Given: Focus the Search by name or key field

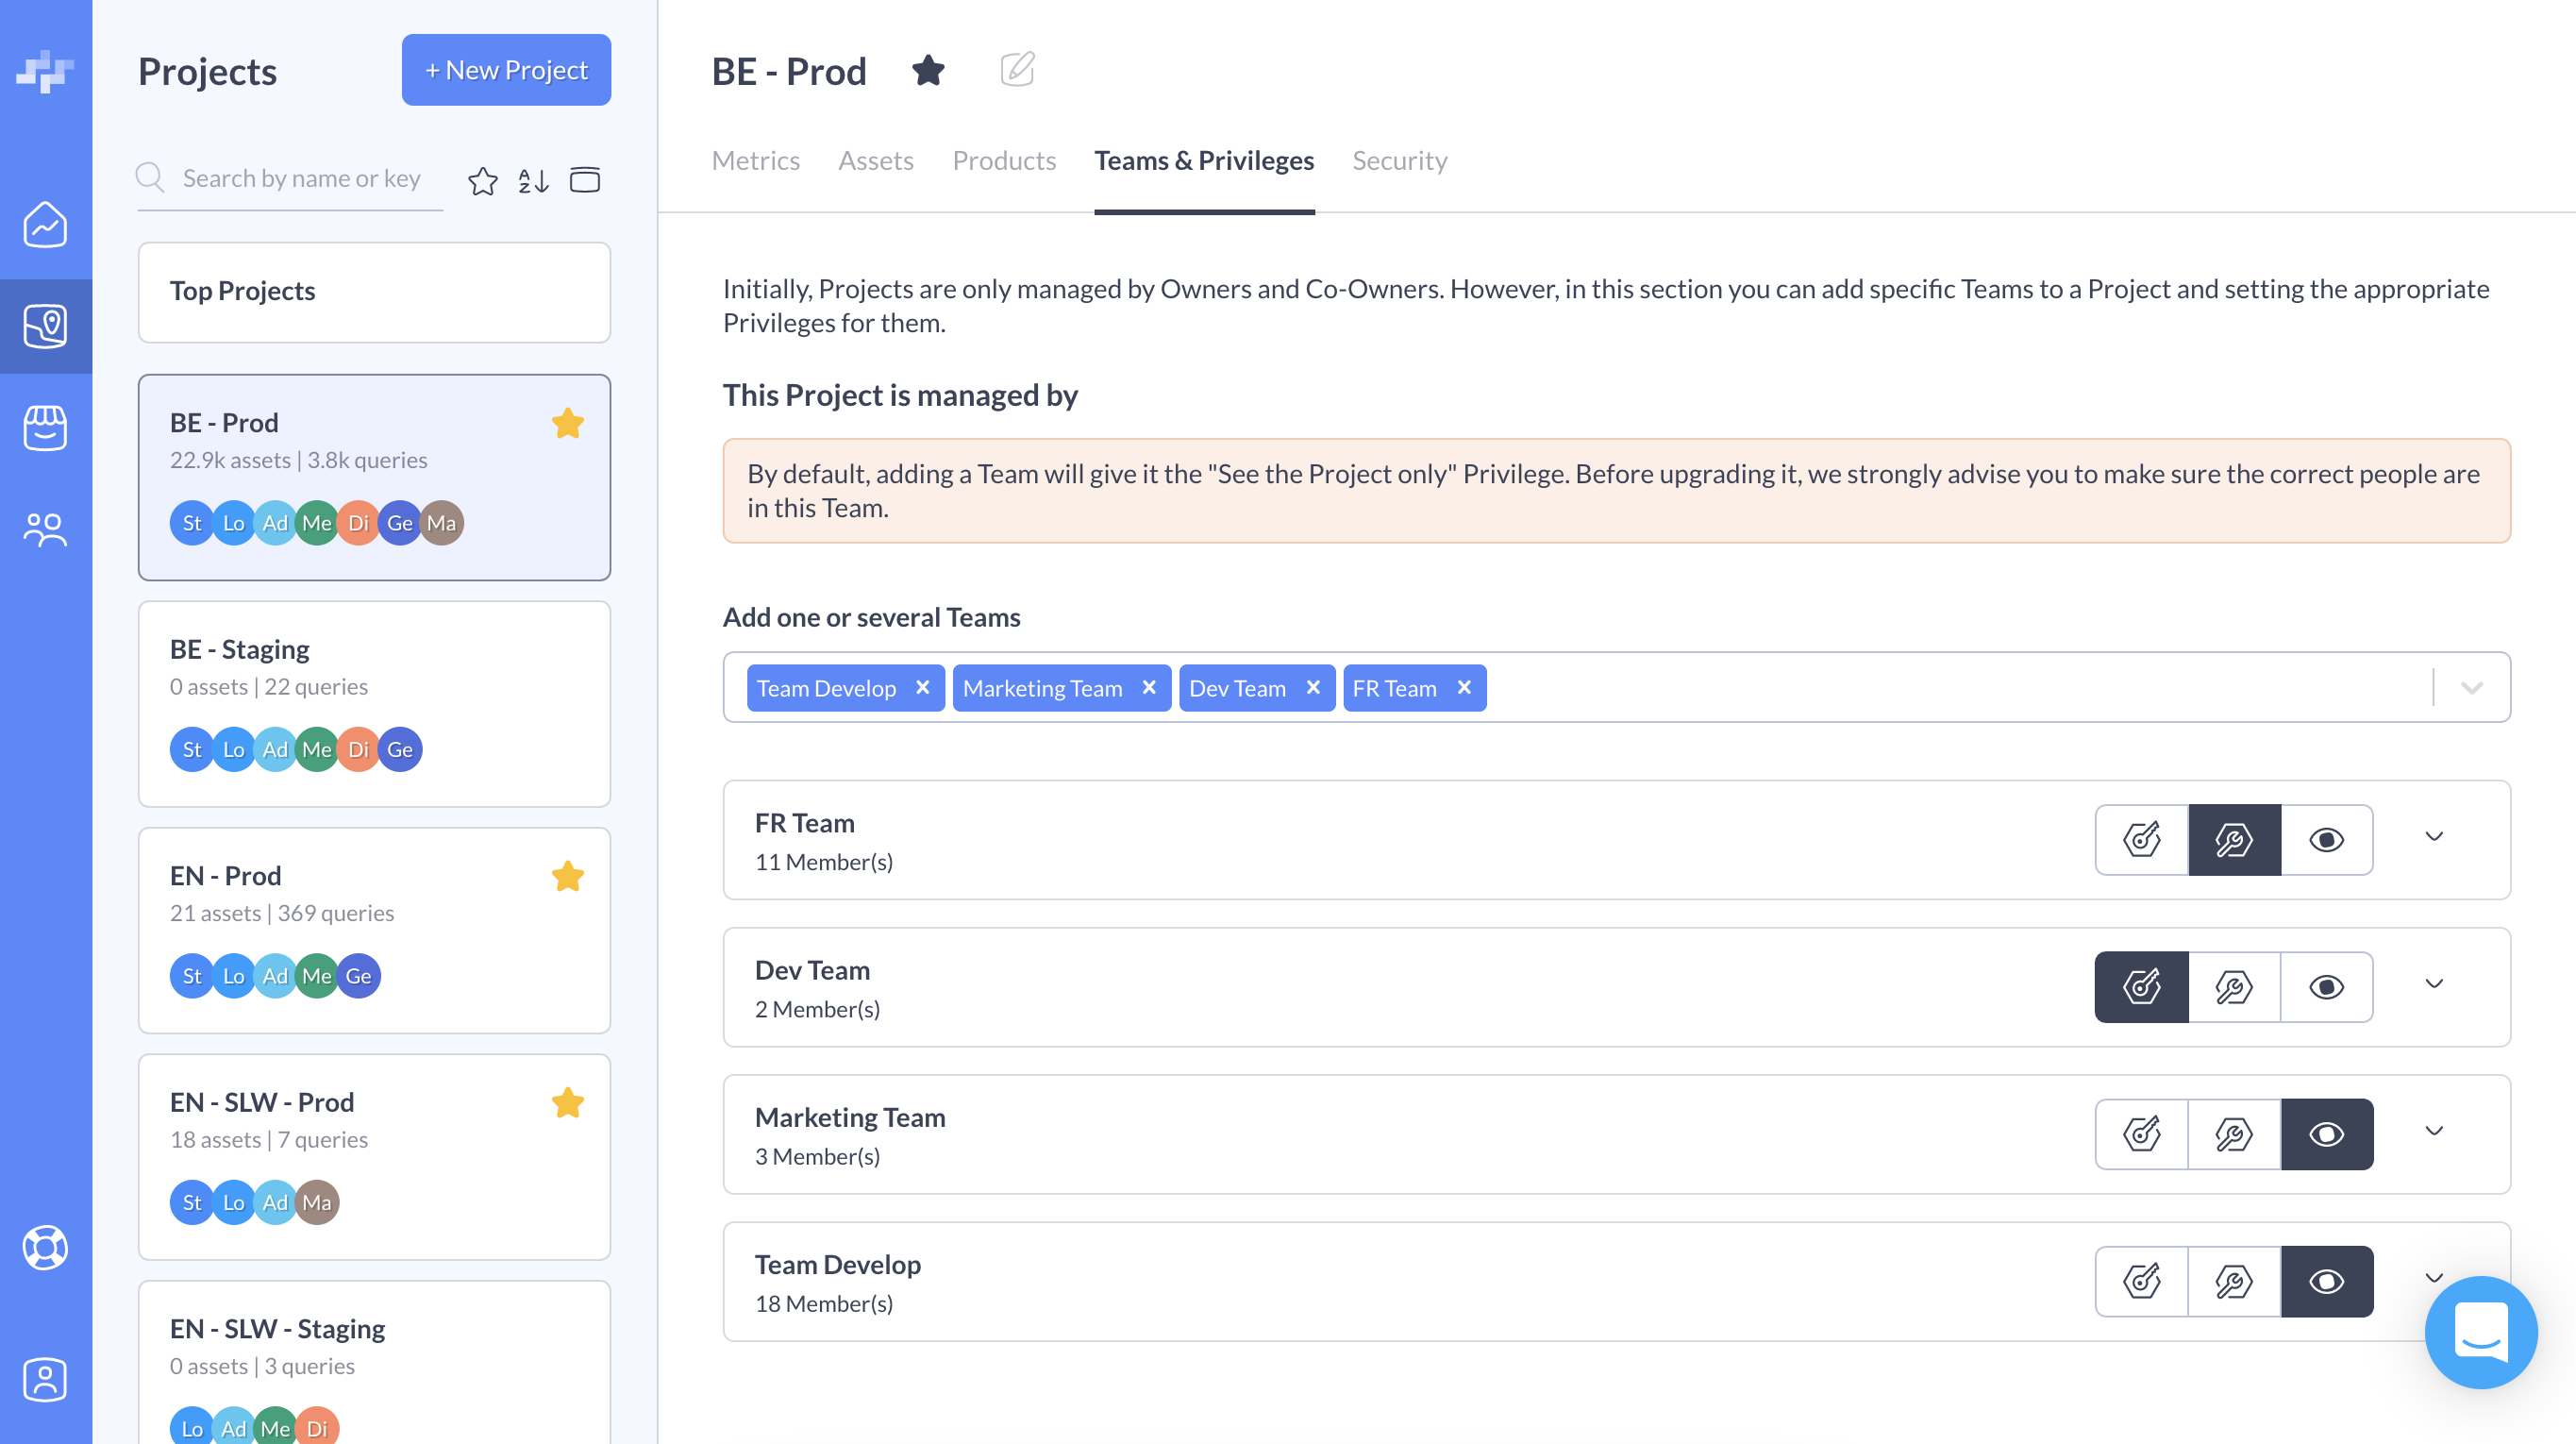Looking at the screenshot, I should [301, 179].
